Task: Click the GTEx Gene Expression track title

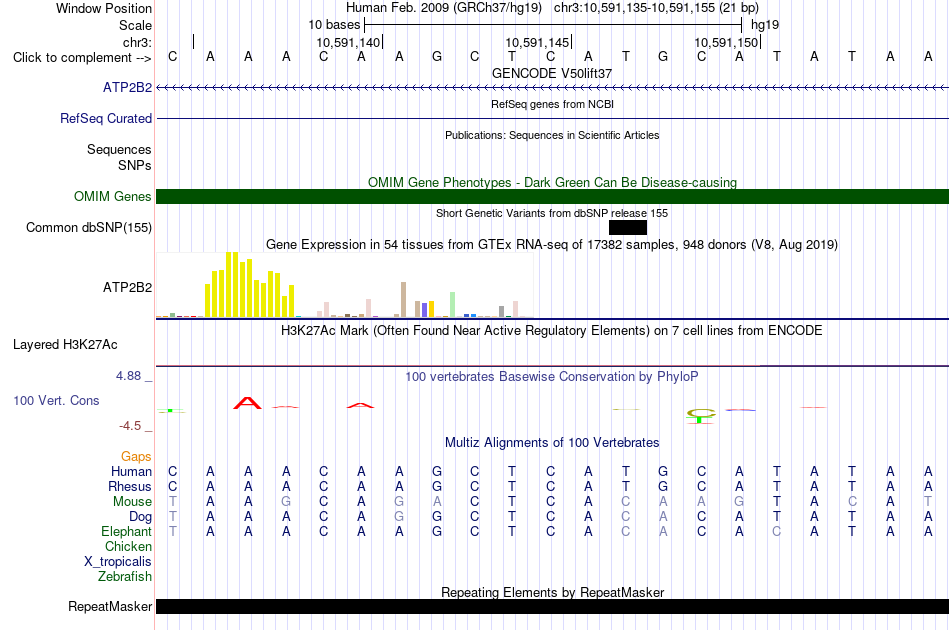Action: point(552,245)
